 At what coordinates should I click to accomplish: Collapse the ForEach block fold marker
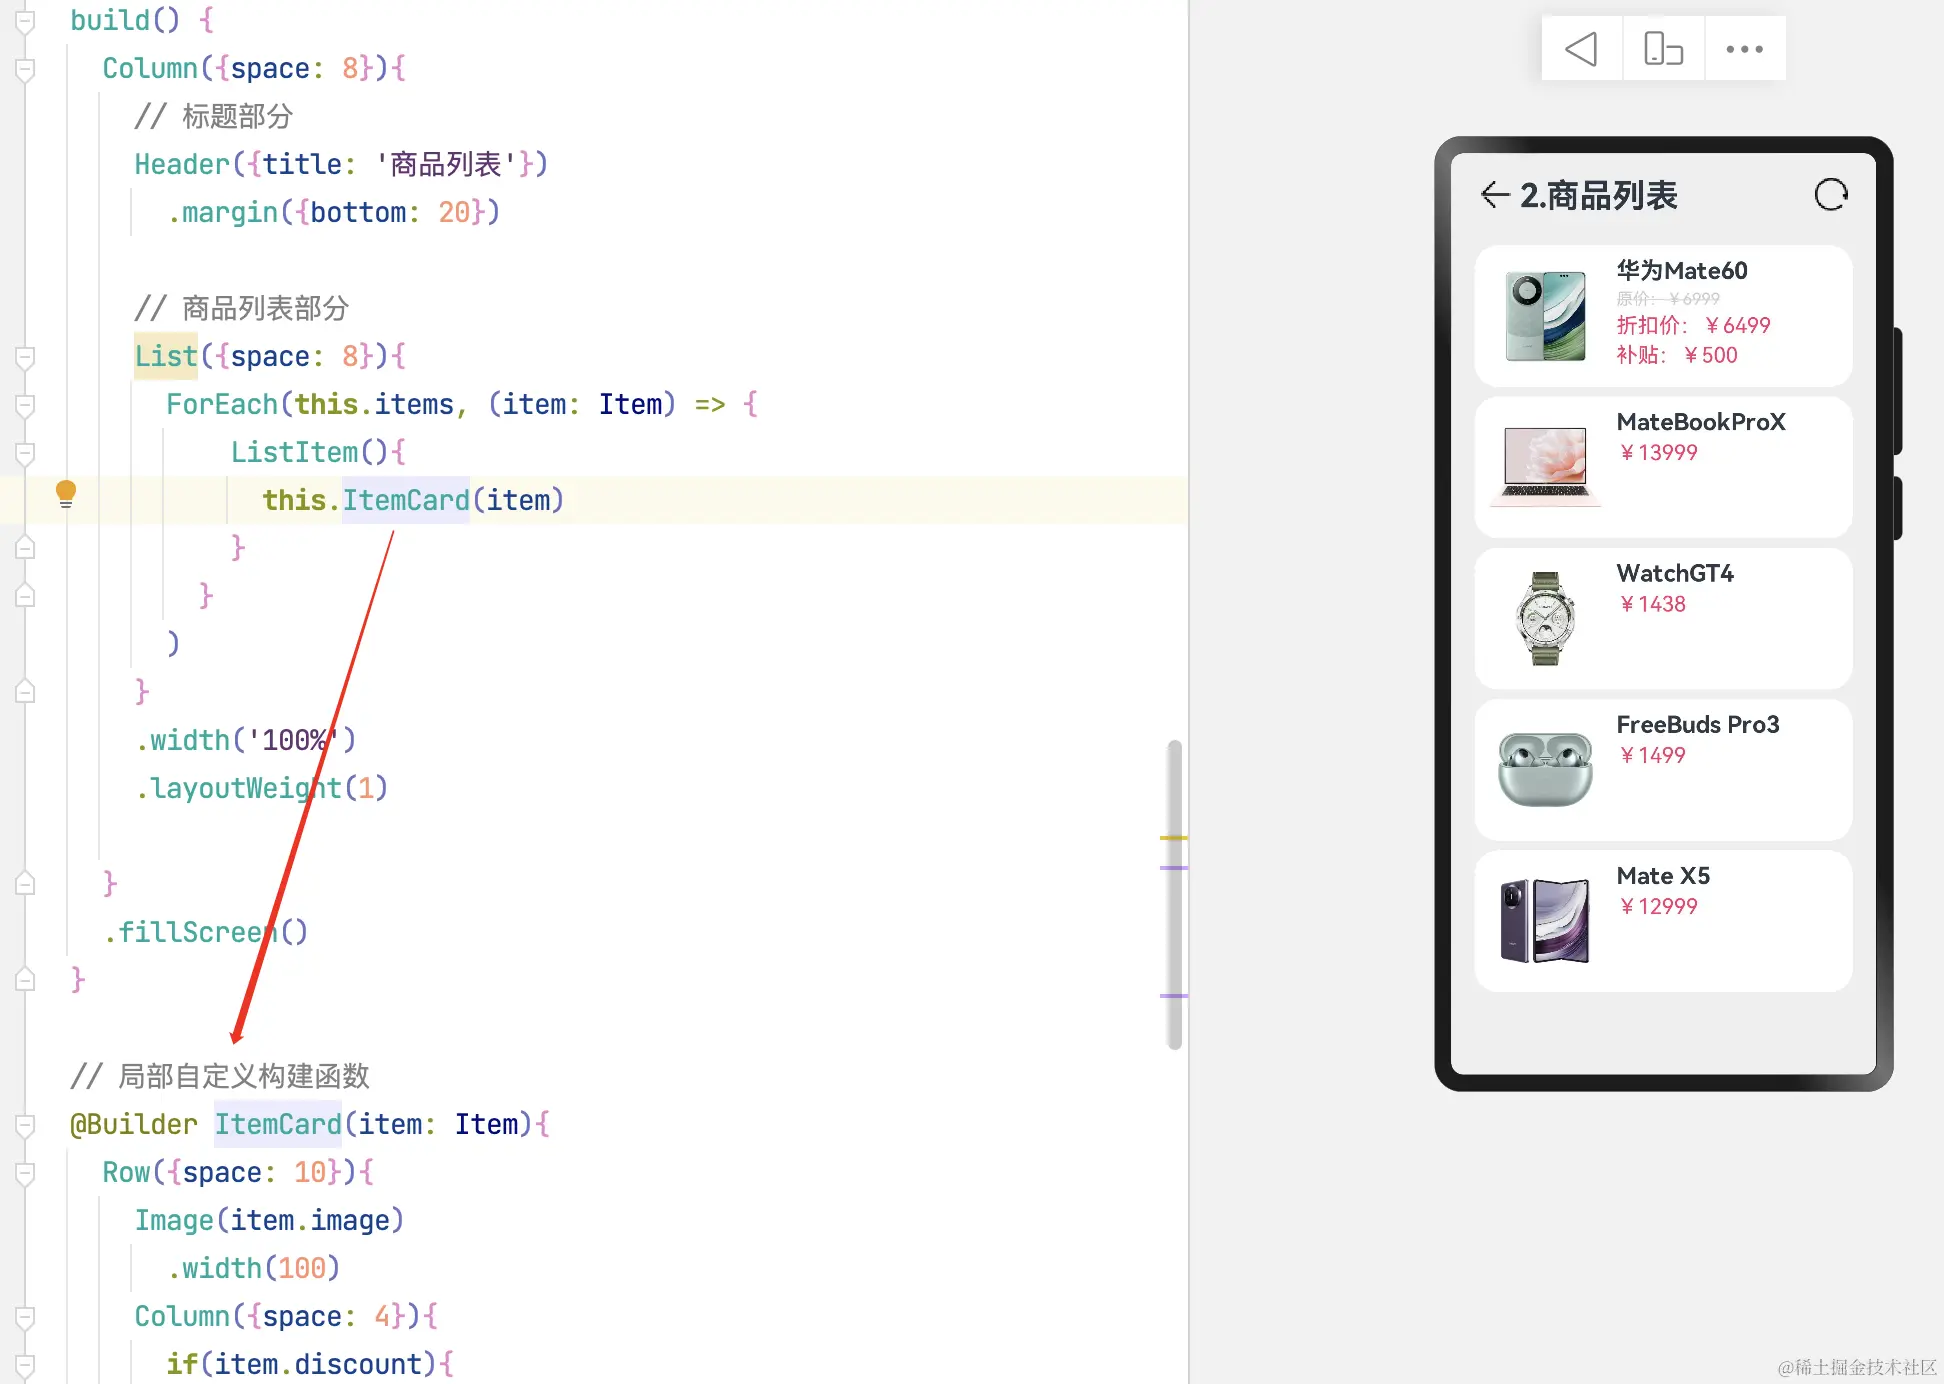tap(26, 406)
